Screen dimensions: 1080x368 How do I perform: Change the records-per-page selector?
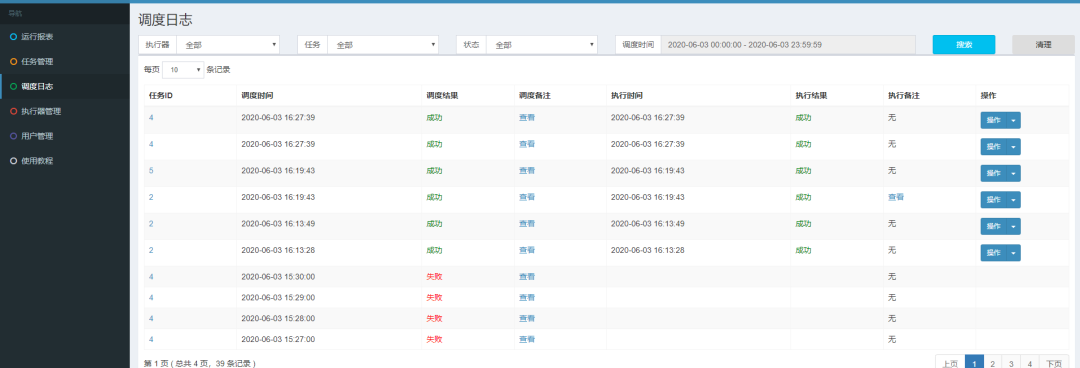click(183, 70)
